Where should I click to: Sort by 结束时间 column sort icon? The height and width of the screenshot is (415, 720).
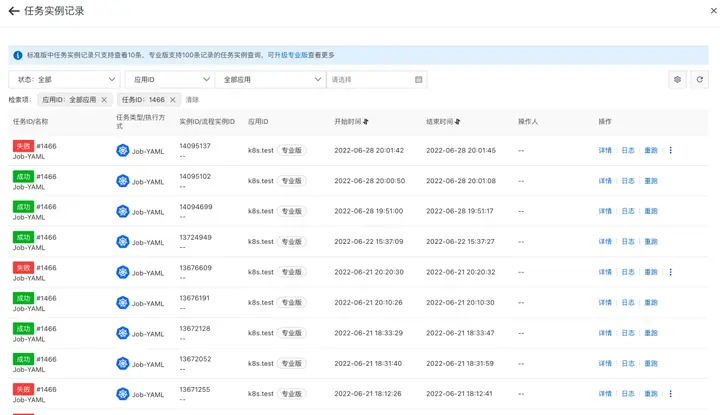(x=458, y=121)
